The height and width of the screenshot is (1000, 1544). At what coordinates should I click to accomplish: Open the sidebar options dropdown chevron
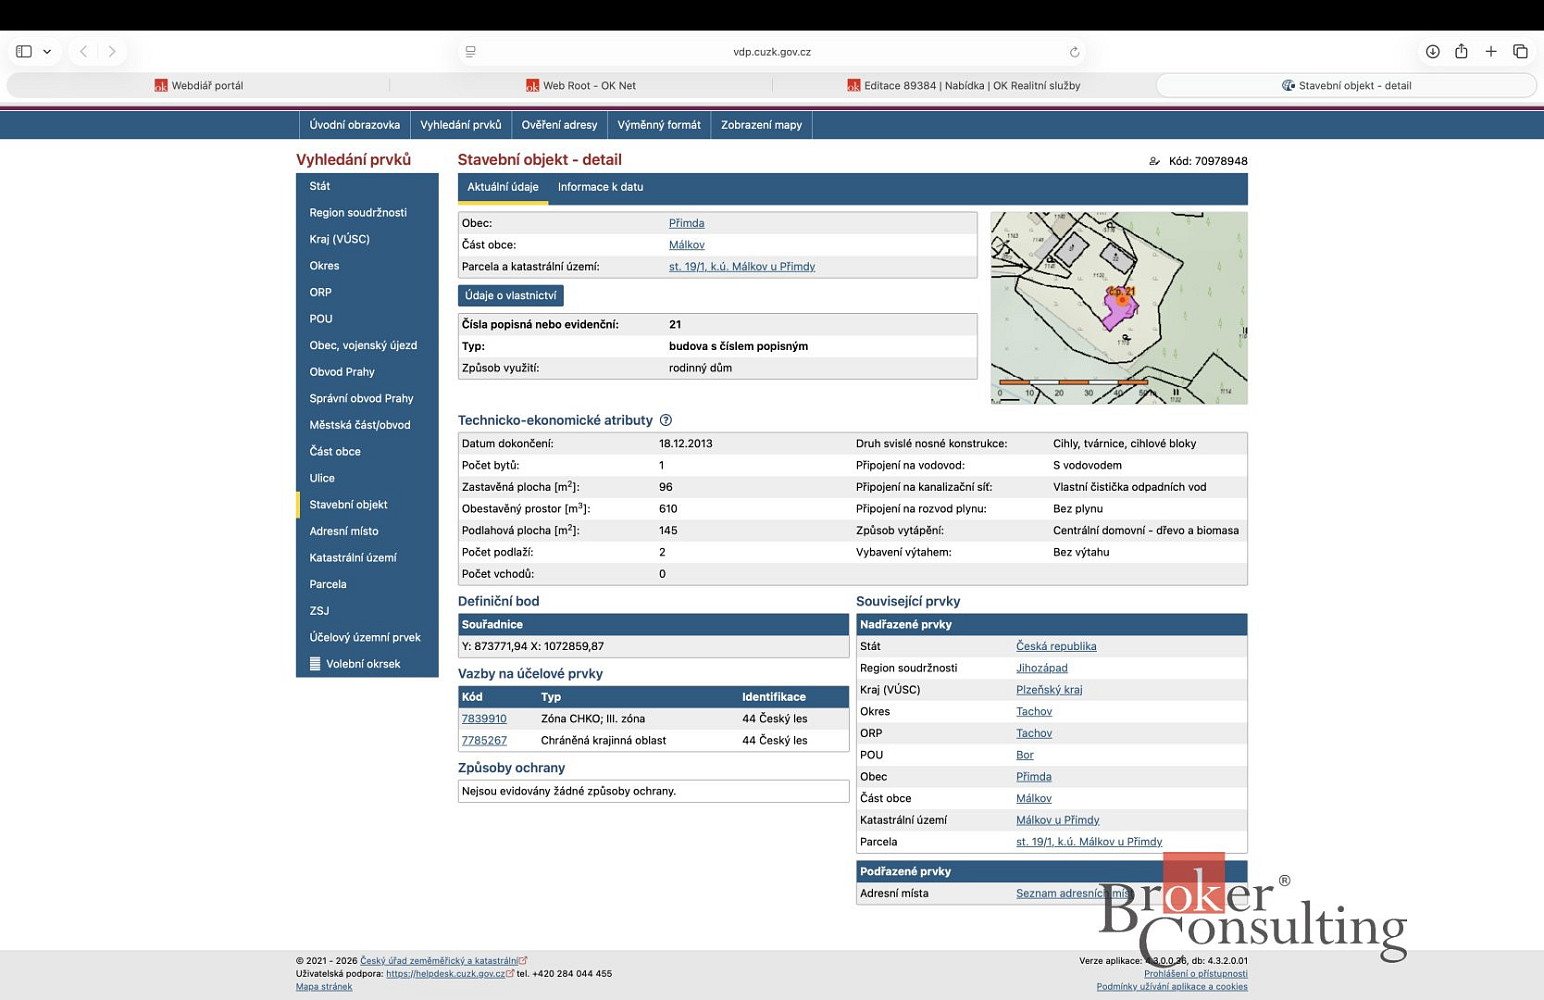click(47, 52)
